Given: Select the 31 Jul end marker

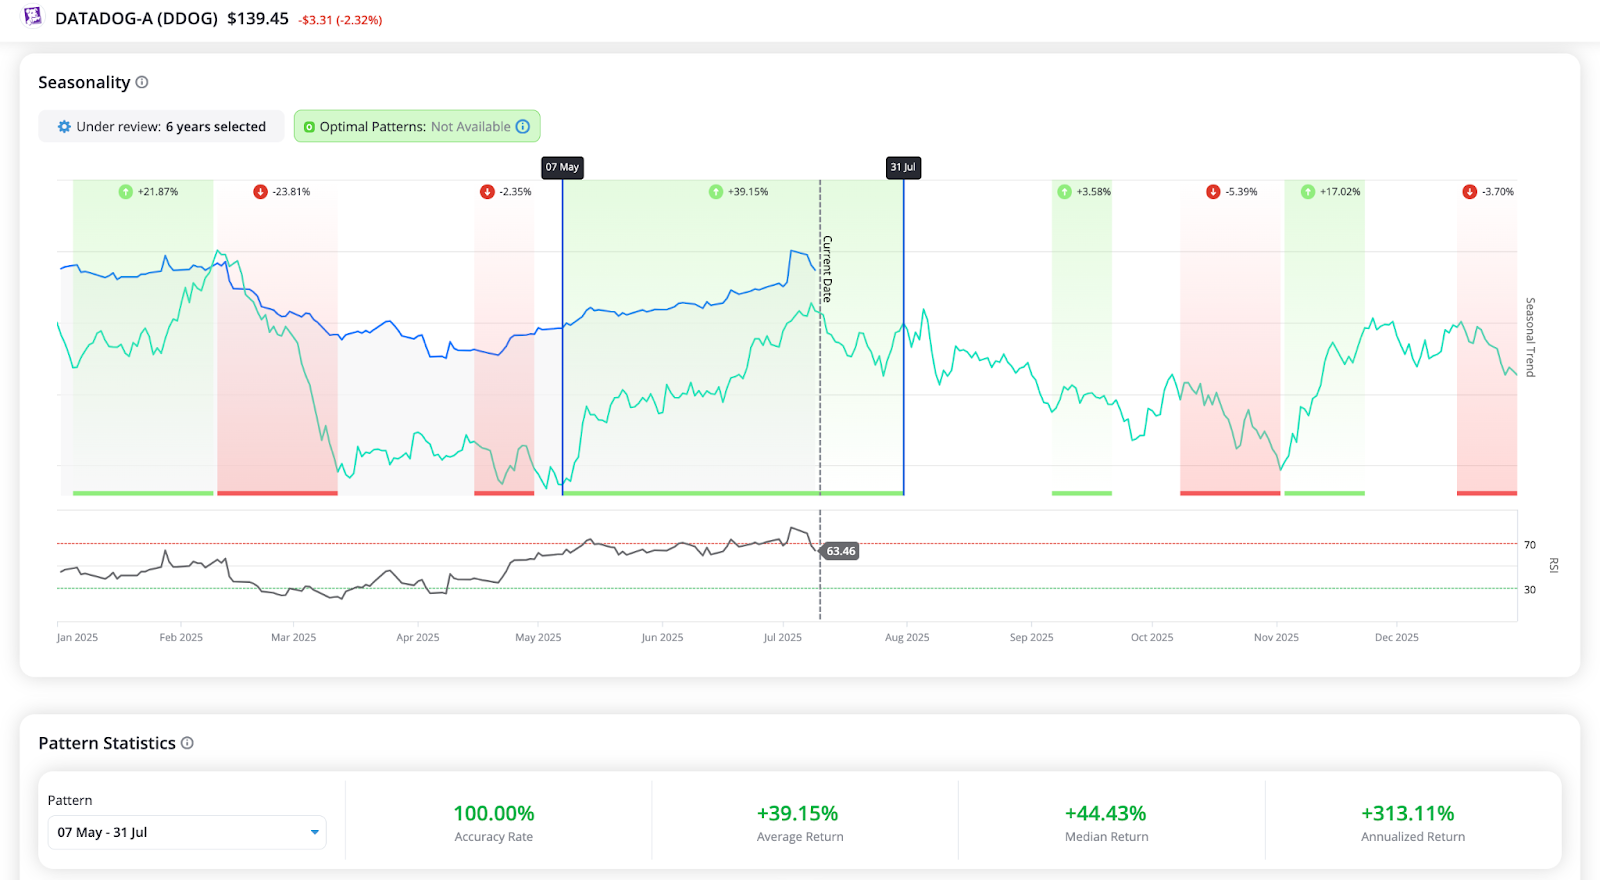Looking at the screenshot, I should coord(903,167).
